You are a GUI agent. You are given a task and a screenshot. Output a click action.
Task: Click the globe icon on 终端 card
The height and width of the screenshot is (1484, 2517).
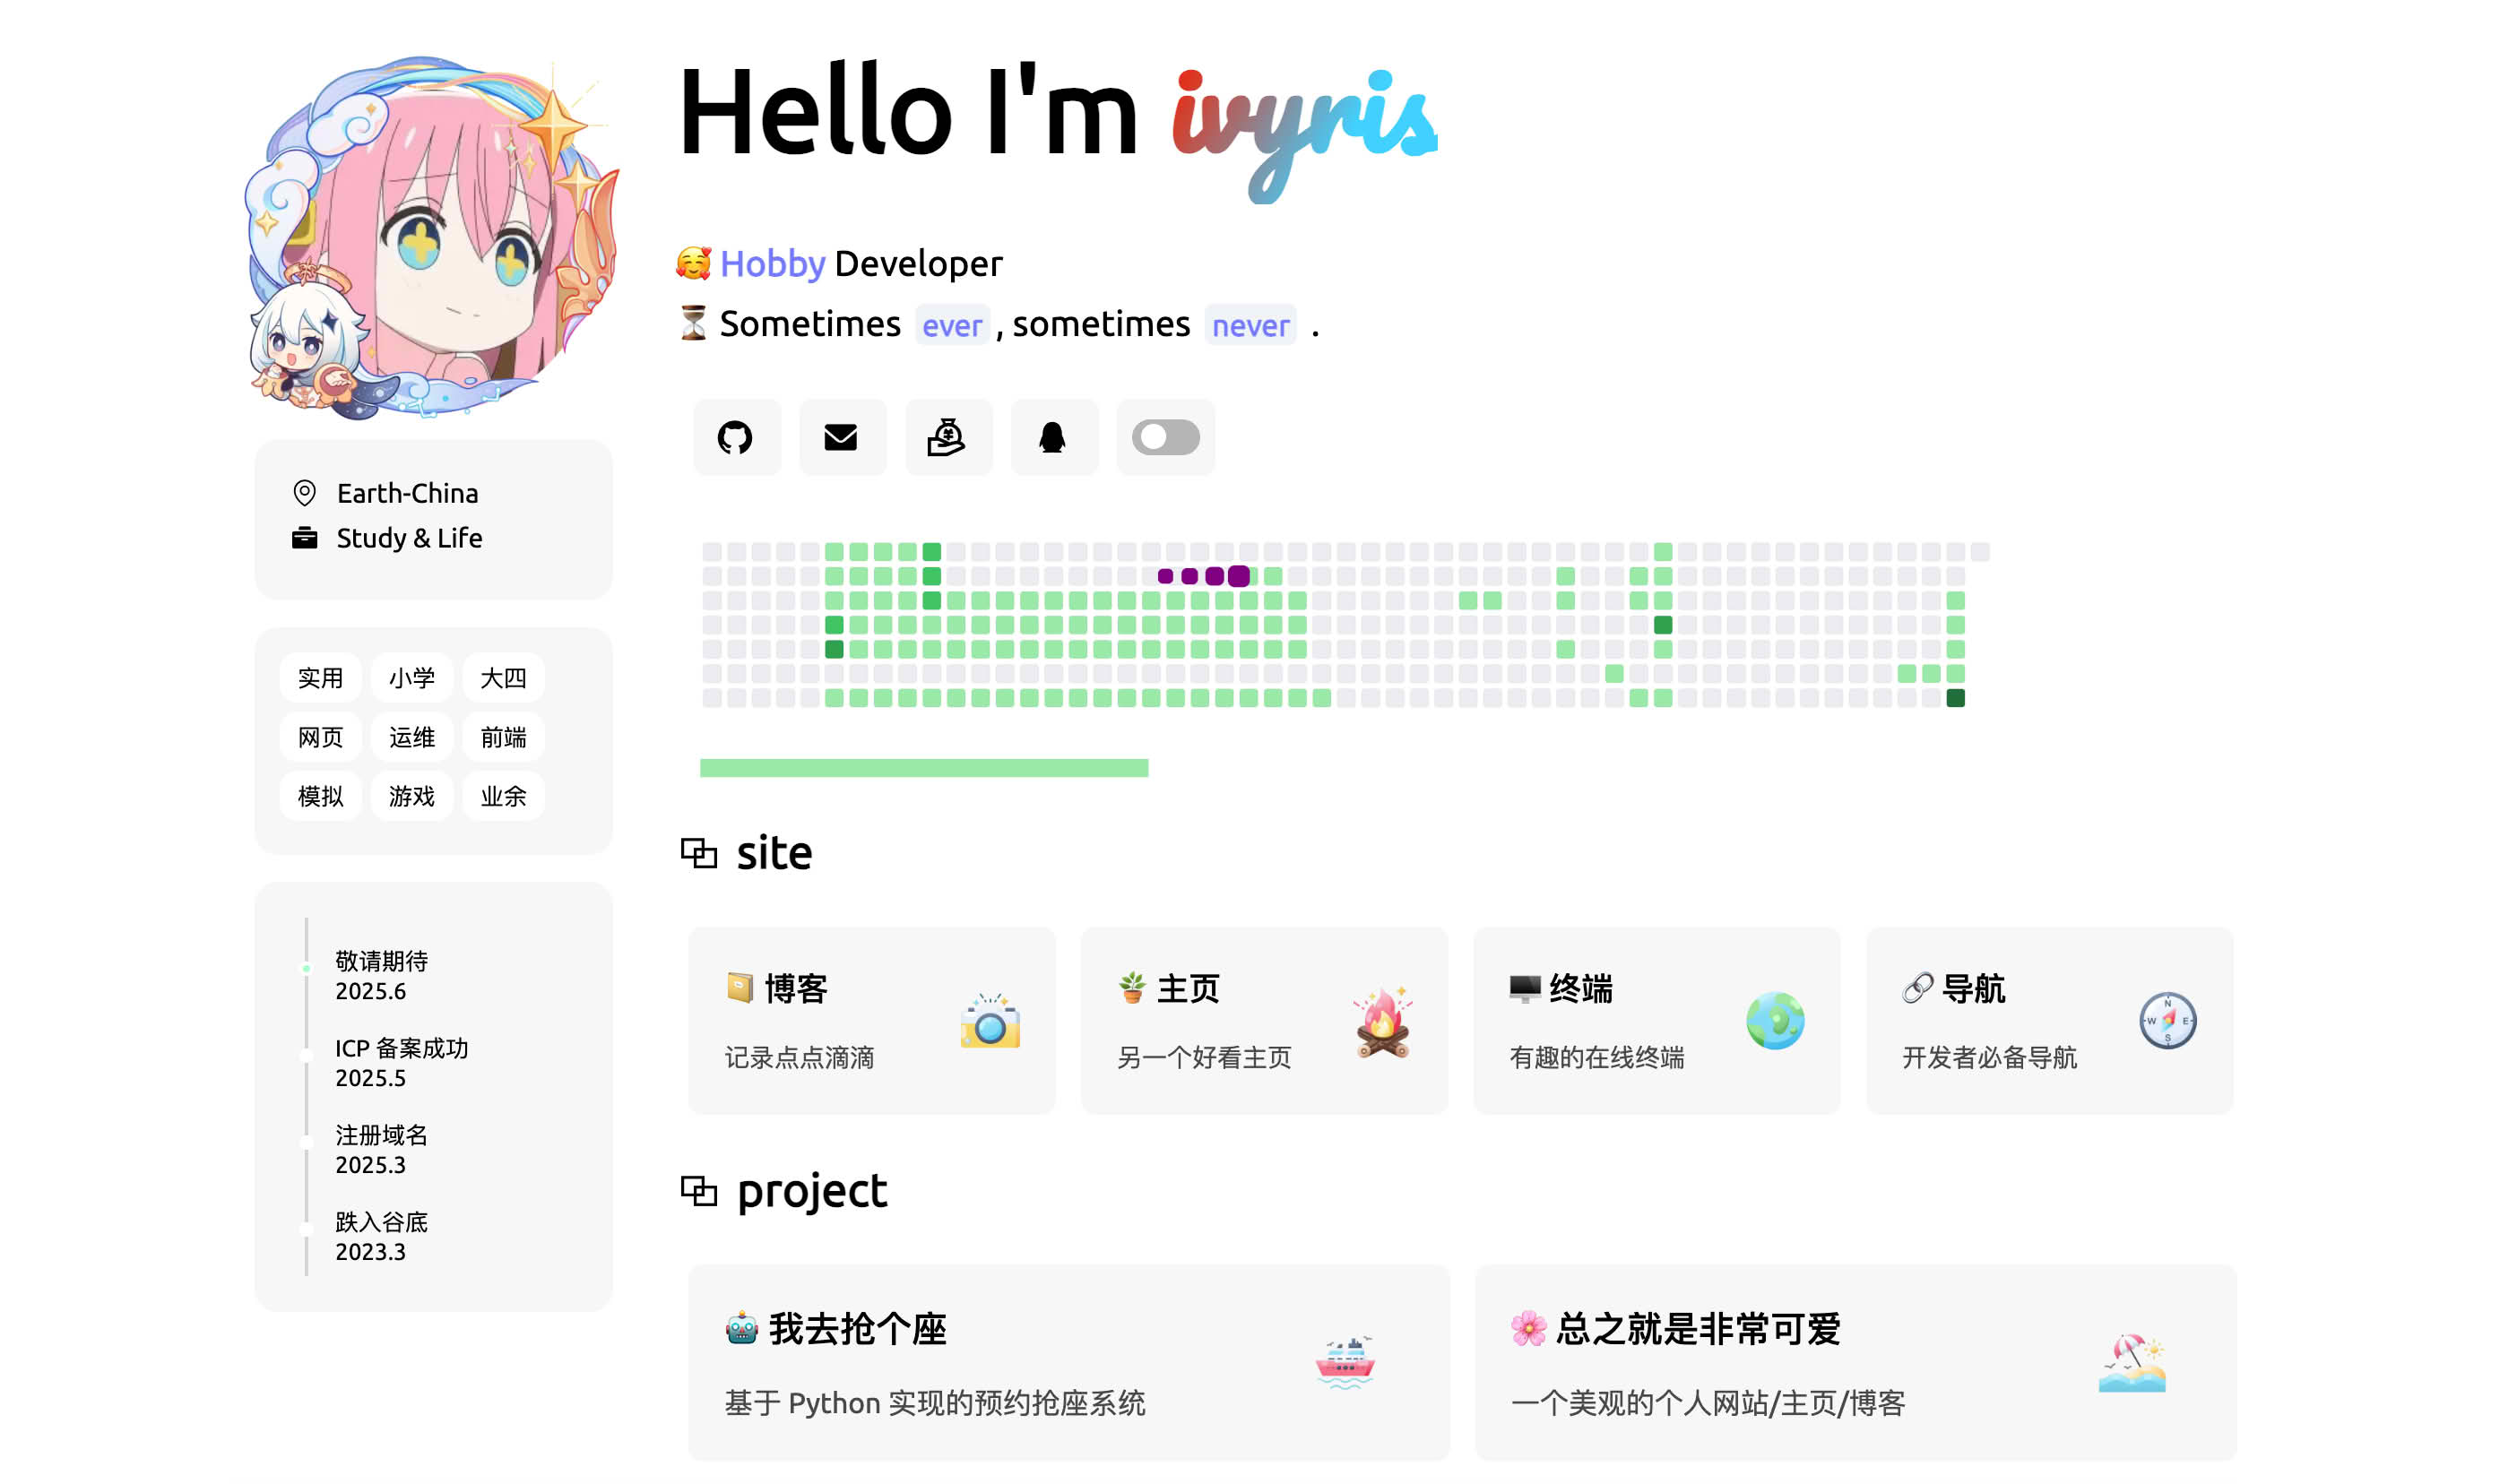click(1774, 1021)
